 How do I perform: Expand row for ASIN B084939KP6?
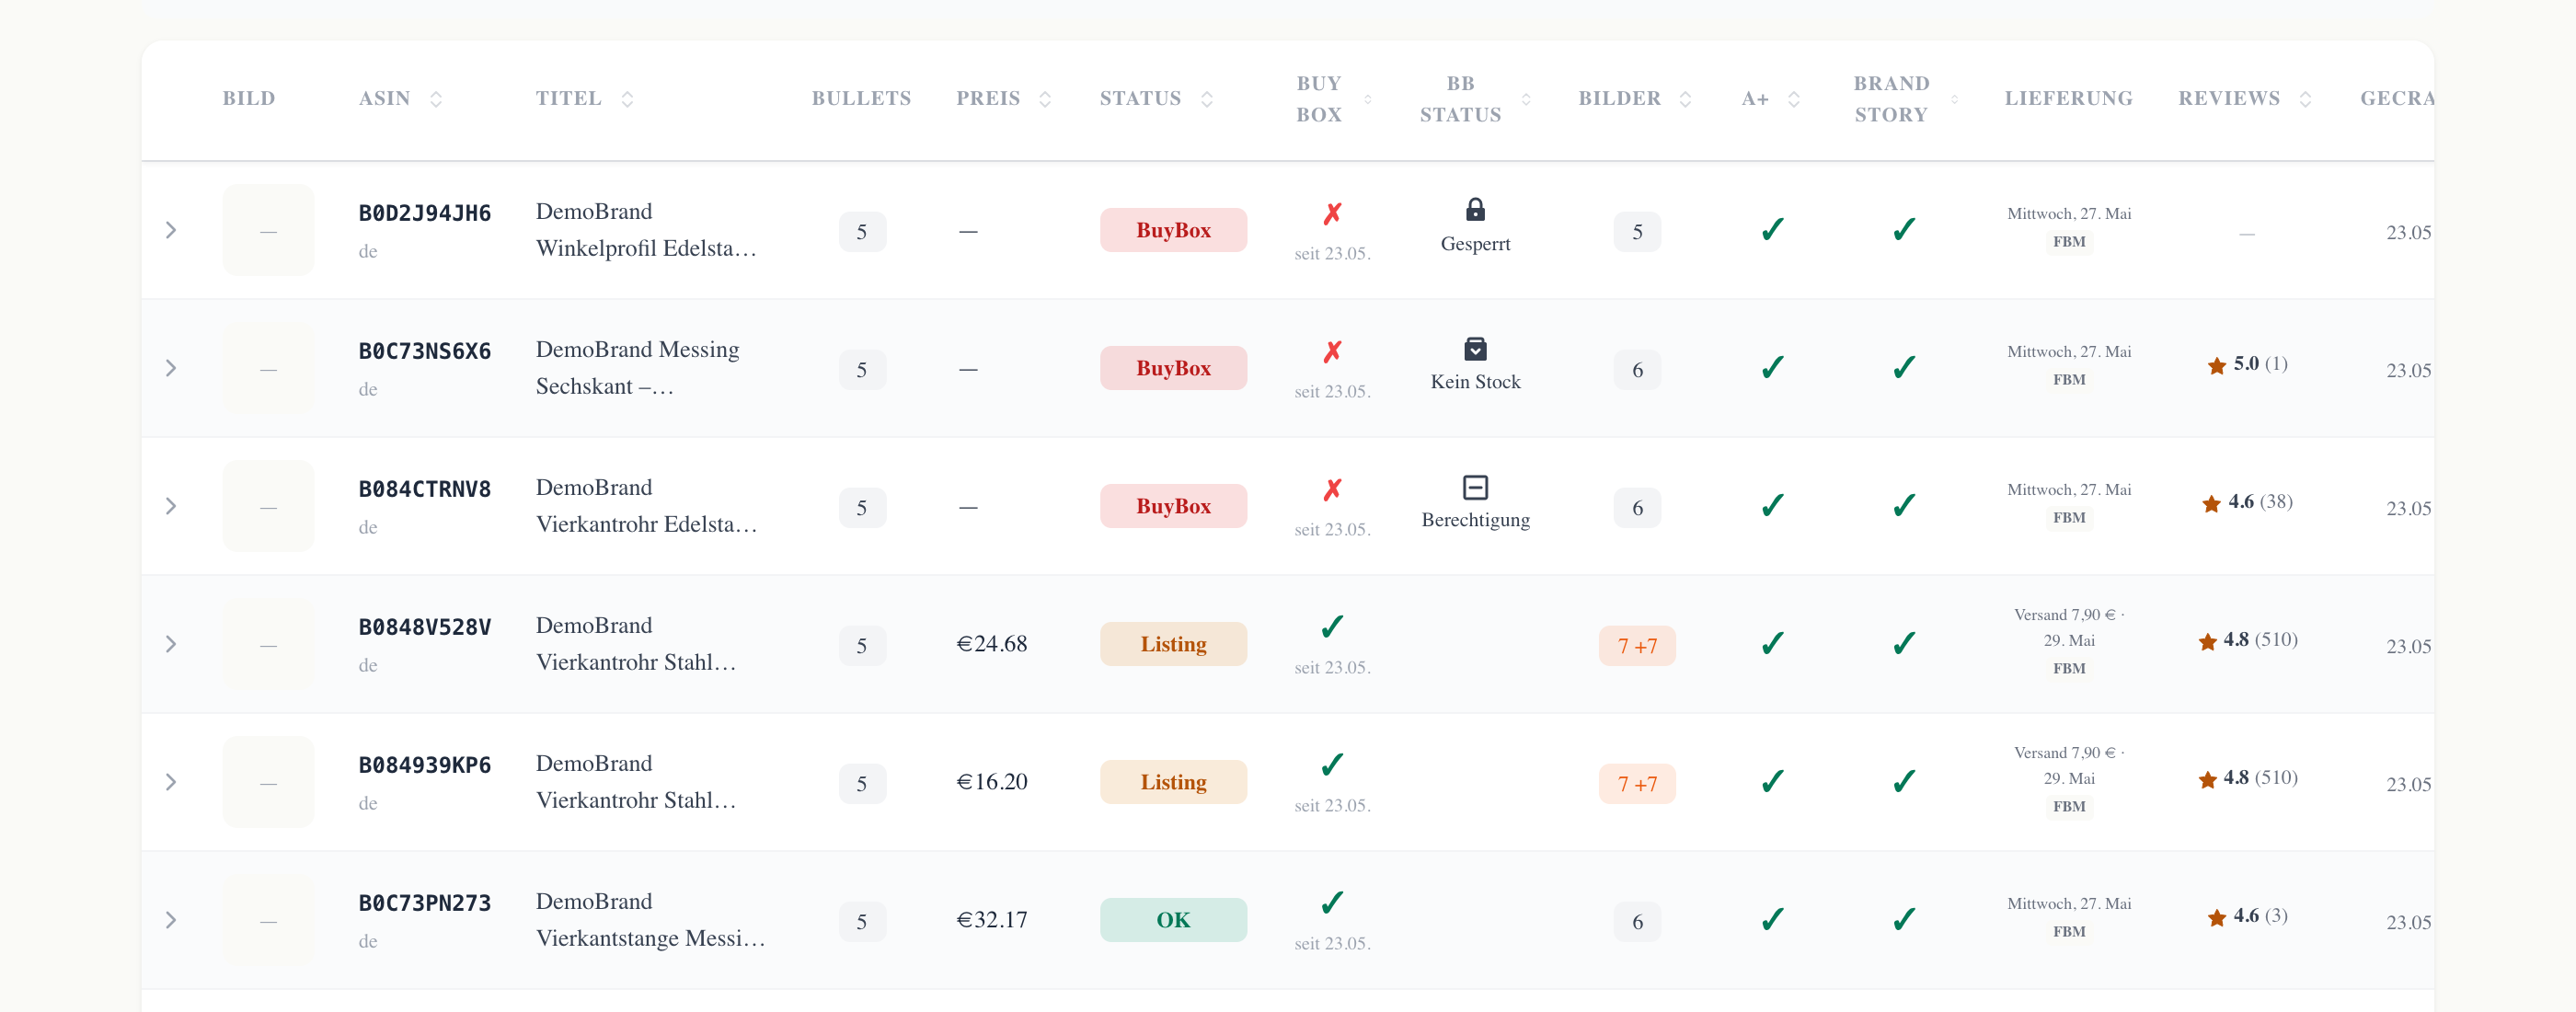[x=171, y=782]
